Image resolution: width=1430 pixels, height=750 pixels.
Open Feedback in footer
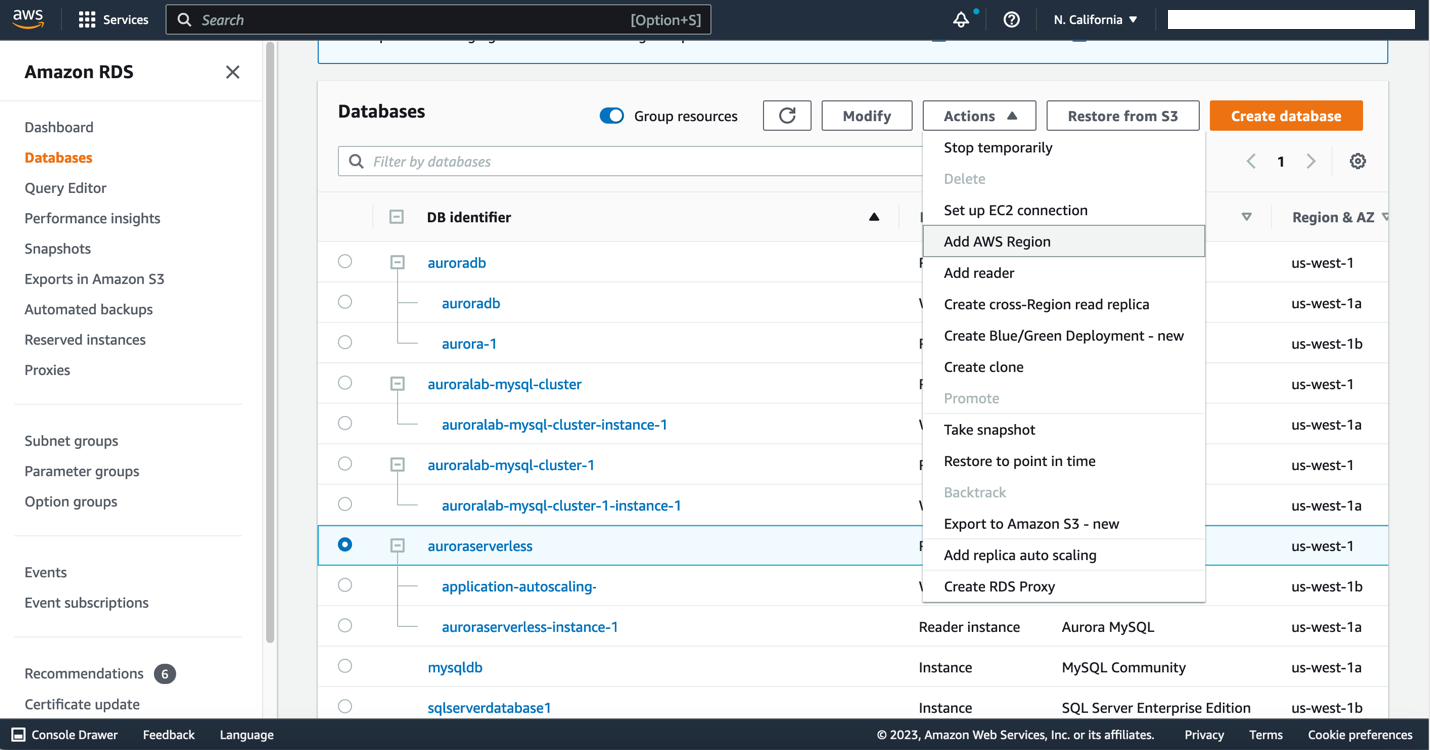pos(169,735)
